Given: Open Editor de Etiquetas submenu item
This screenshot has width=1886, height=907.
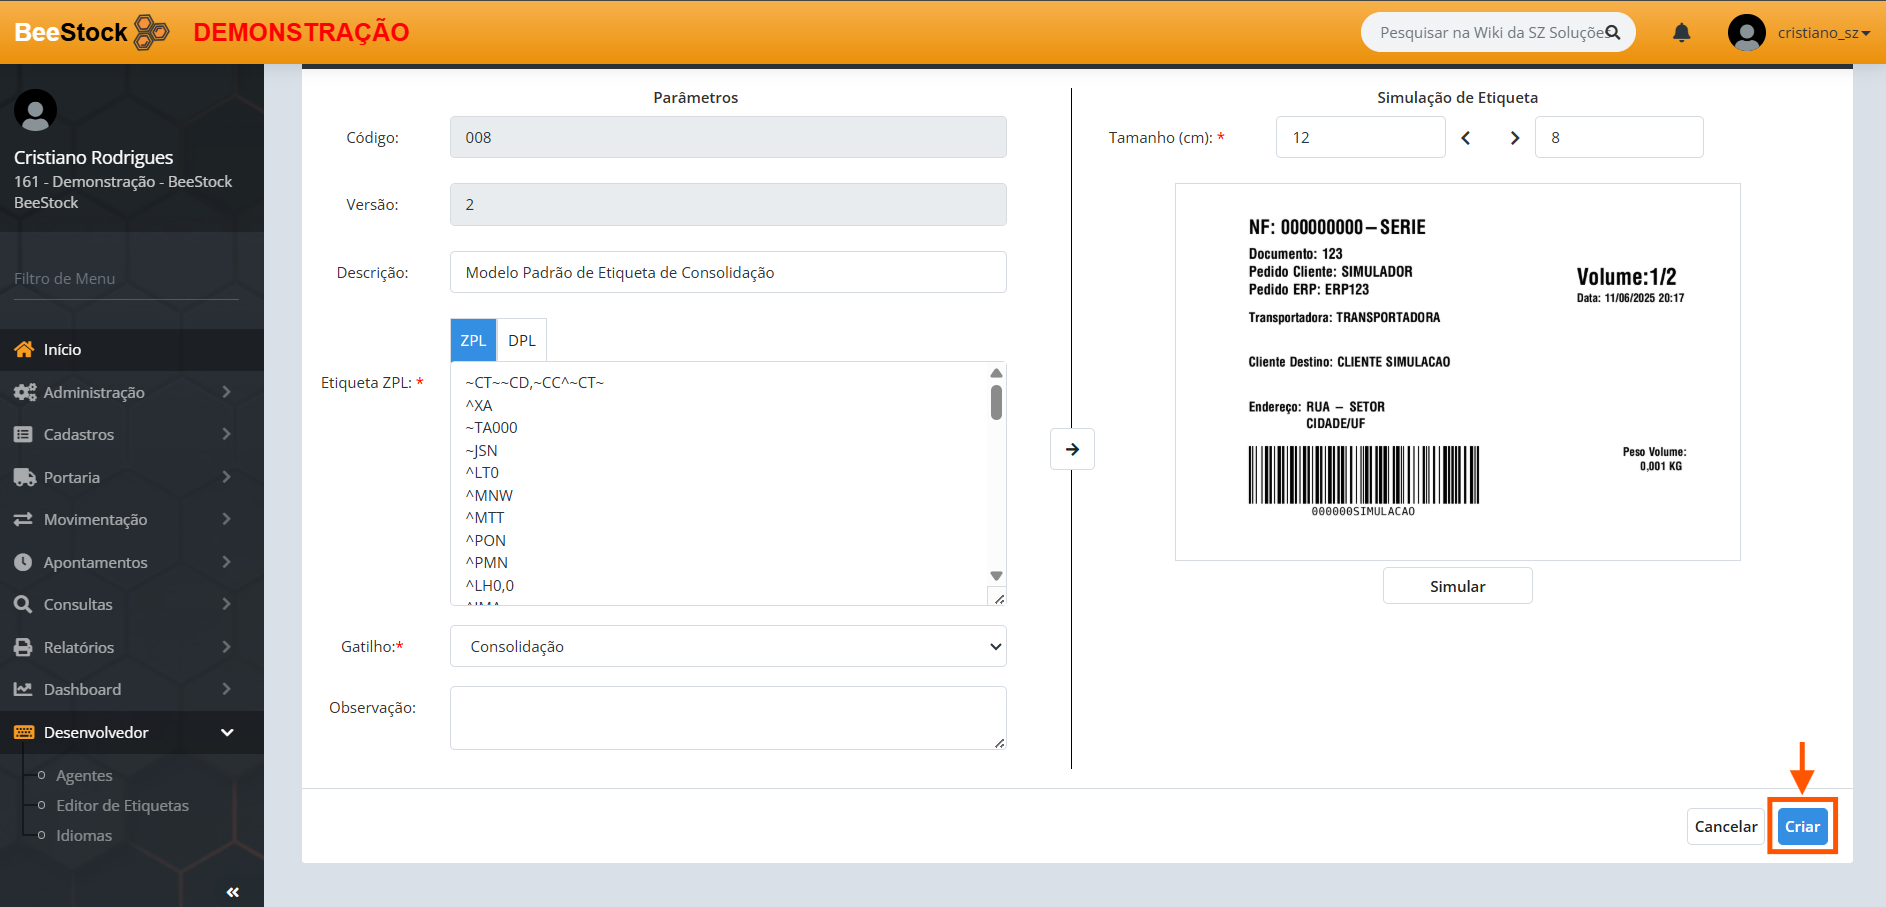Looking at the screenshot, I should click(122, 805).
